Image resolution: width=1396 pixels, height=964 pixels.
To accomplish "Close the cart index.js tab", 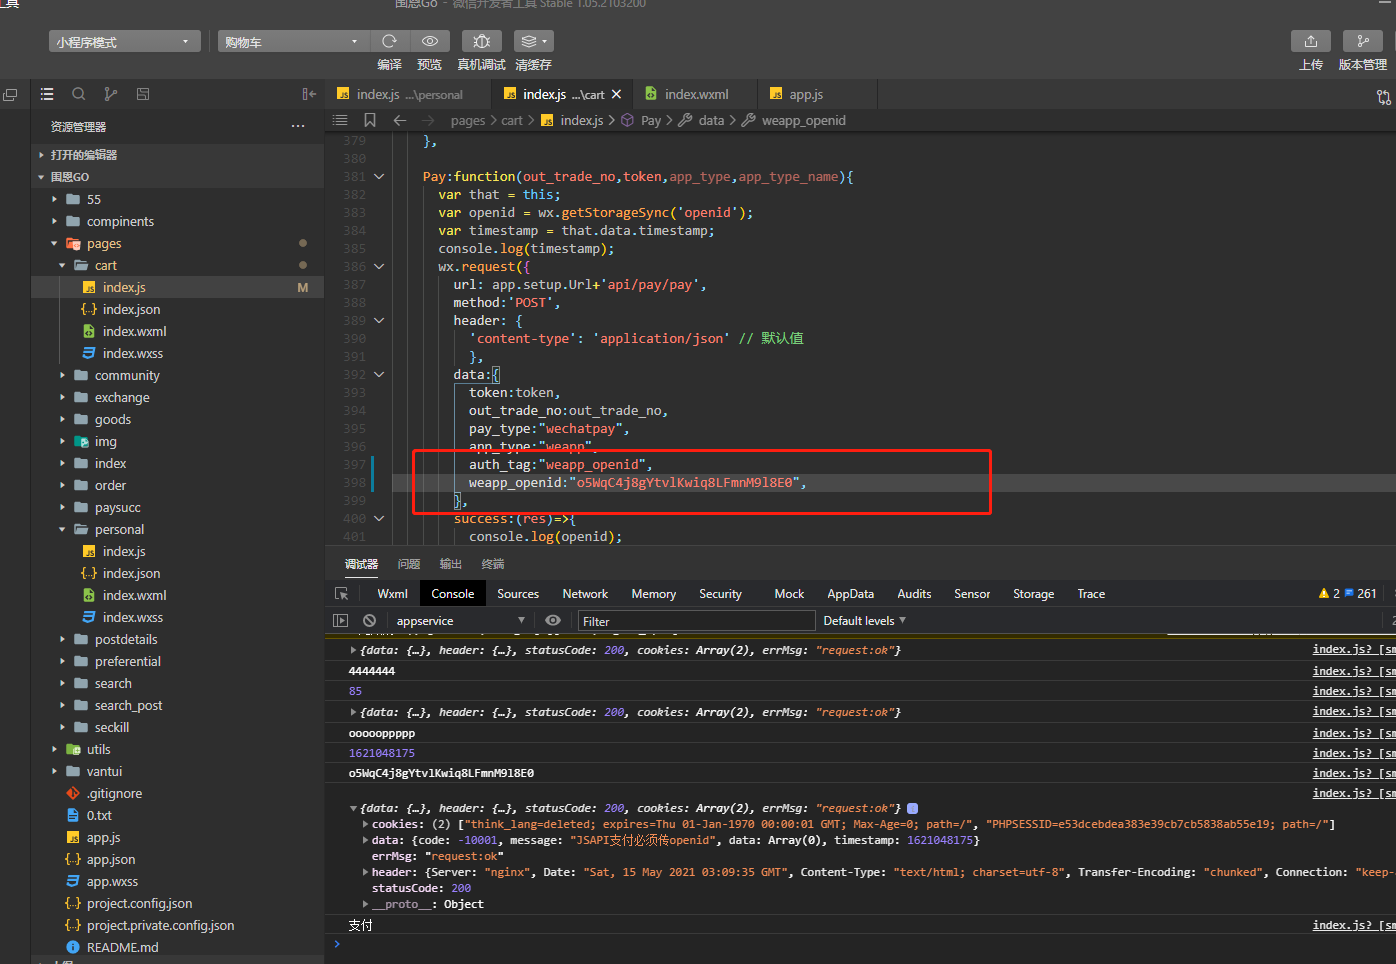I will pos(617,94).
